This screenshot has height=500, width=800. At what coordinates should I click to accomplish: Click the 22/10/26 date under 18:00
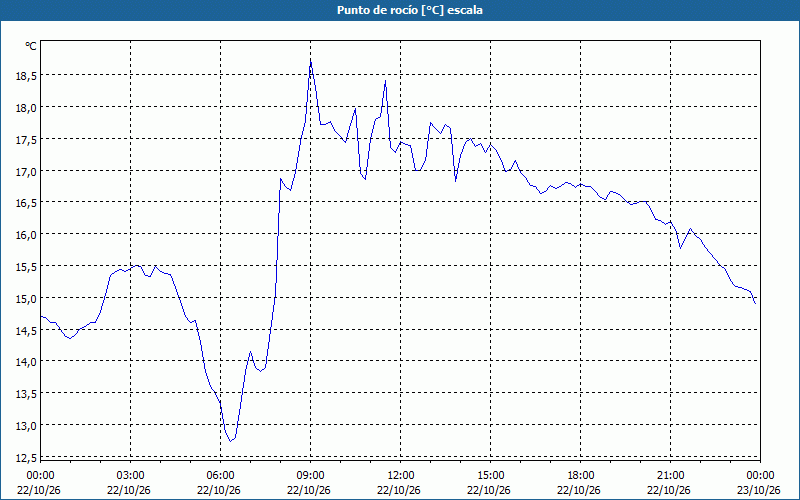(x=579, y=490)
